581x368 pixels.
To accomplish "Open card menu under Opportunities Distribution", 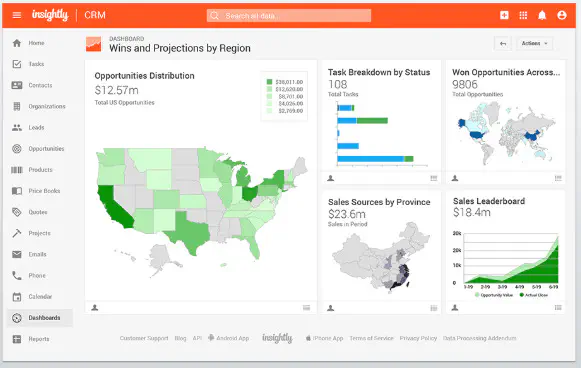I will point(306,308).
